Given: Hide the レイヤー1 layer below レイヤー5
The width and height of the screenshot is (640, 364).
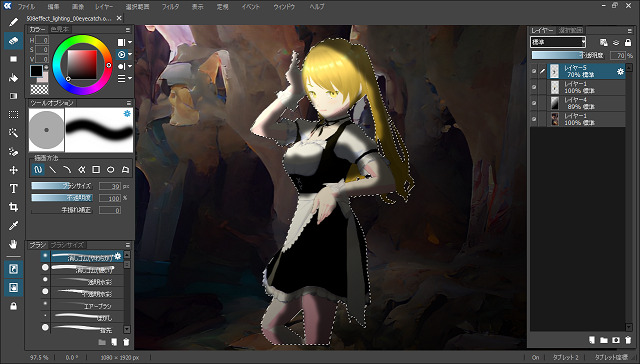Looking at the screenshot, I should tap(534, 87).
